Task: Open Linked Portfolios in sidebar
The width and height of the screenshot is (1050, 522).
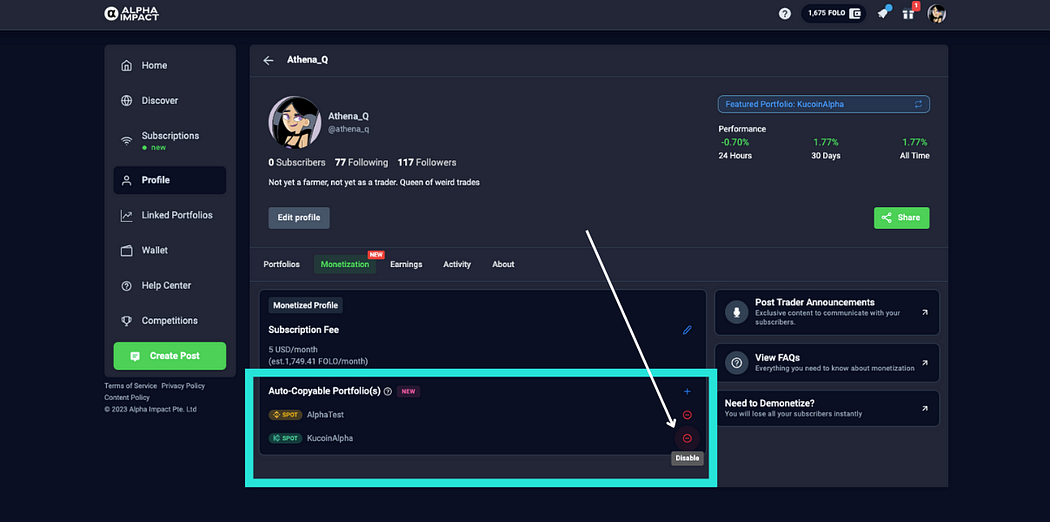Action: (169, 215)
